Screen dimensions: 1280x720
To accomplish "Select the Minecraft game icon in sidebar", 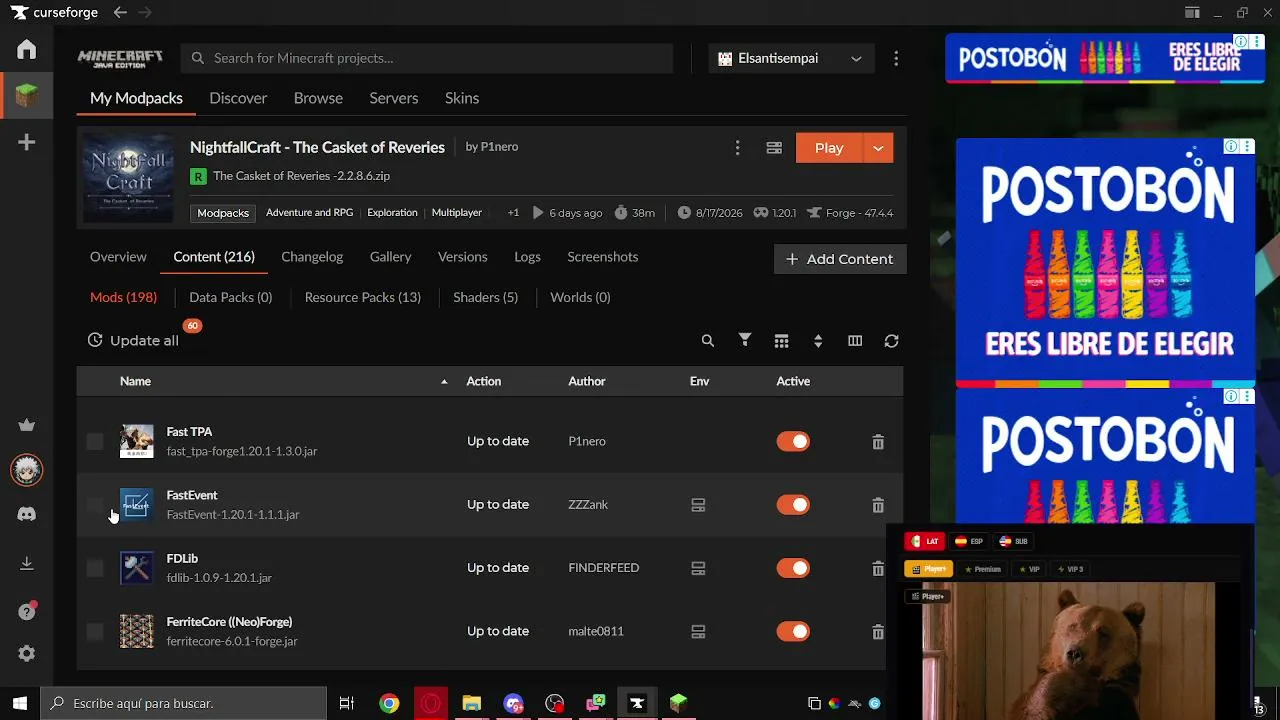I will [x=27, y=96].
